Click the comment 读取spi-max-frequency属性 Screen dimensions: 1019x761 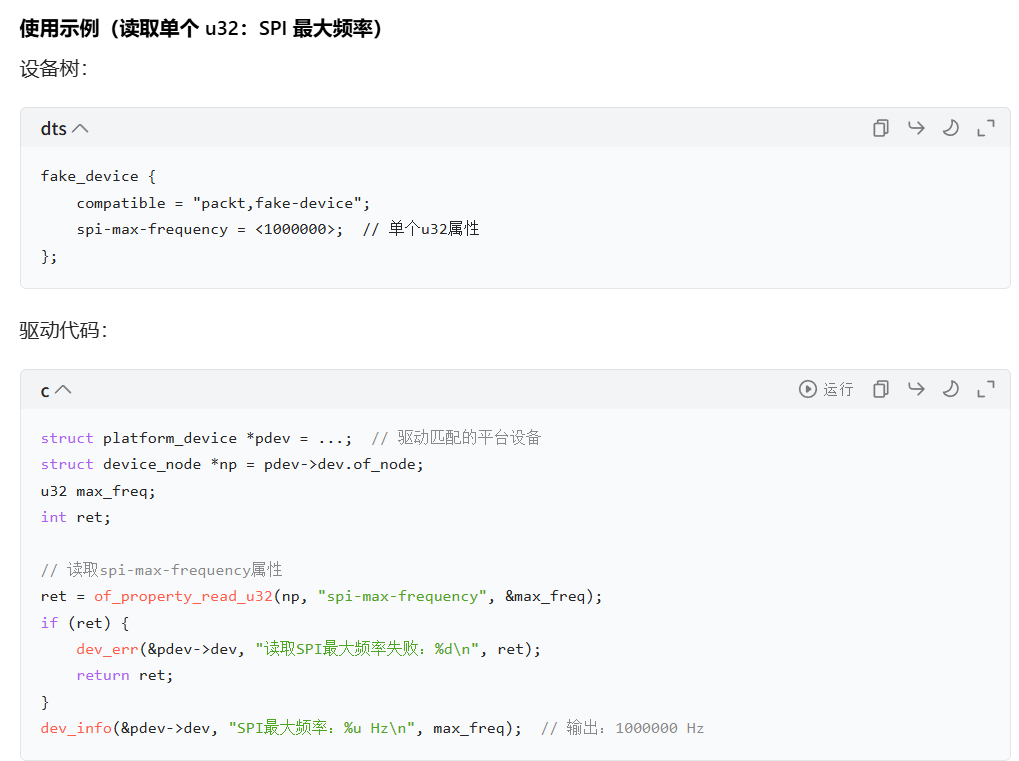[161, 570]
